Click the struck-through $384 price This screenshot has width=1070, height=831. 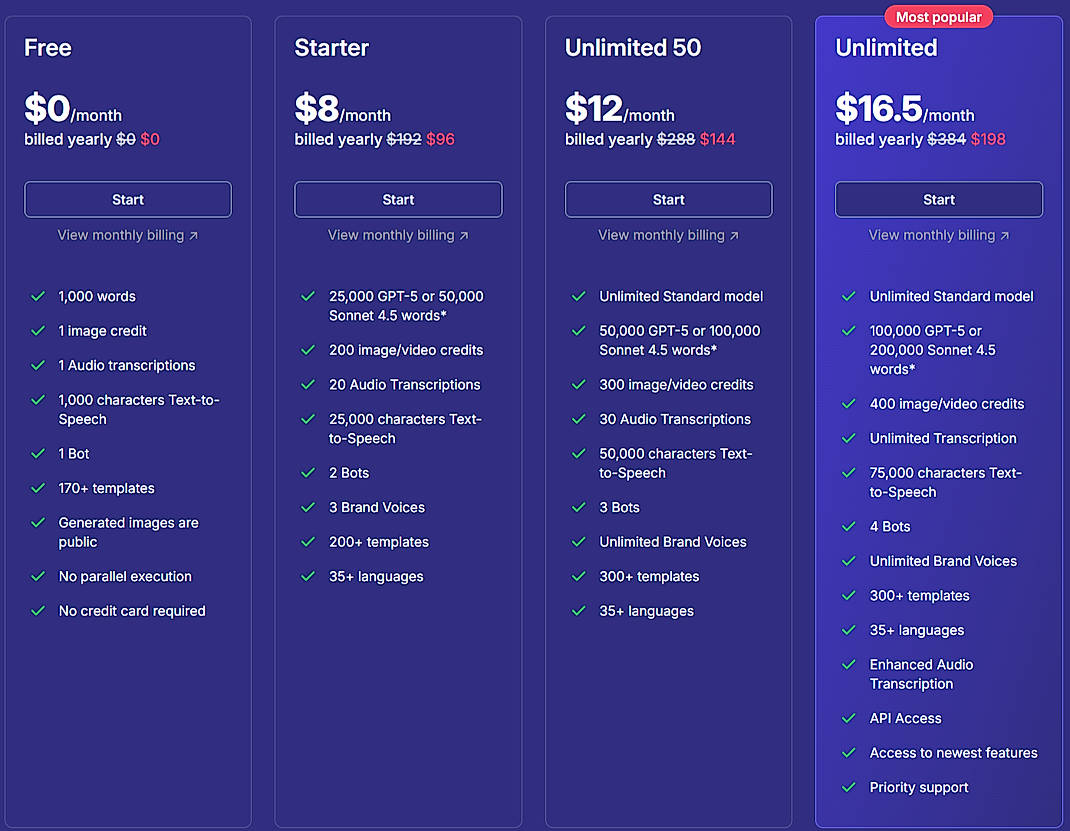click(946, 139)
